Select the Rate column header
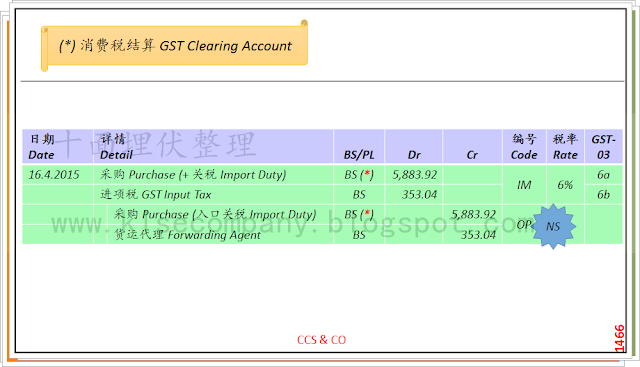The image size is (640, 367). (x=565, y=147)
